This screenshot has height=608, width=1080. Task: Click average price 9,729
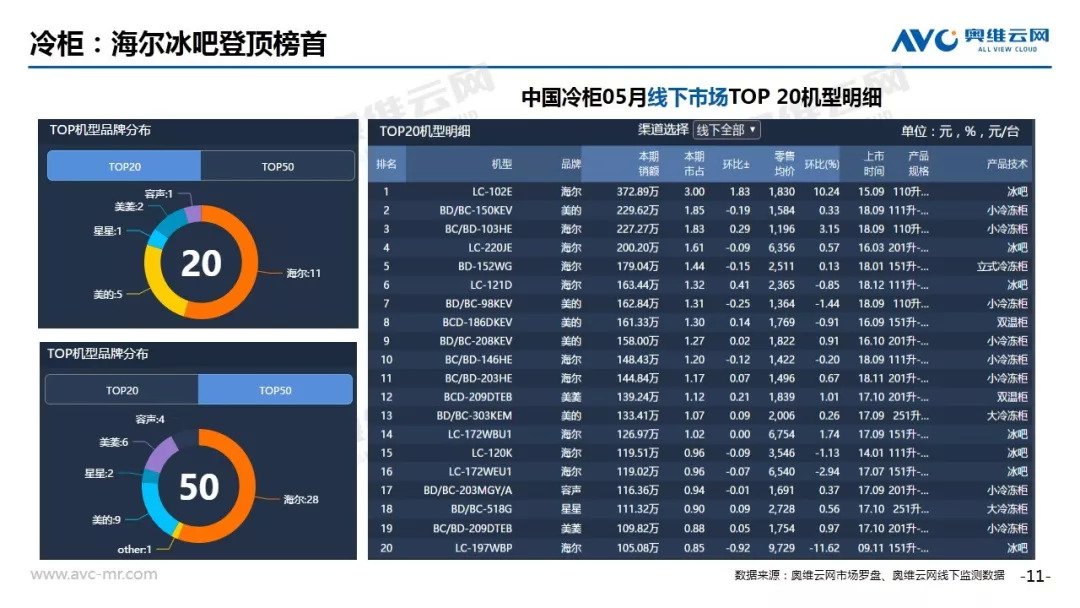(x=782, y=547)
